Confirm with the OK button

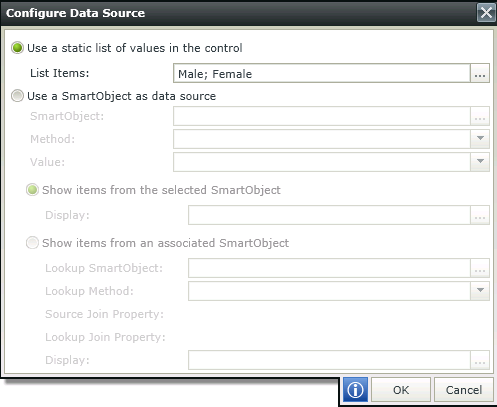401,390
